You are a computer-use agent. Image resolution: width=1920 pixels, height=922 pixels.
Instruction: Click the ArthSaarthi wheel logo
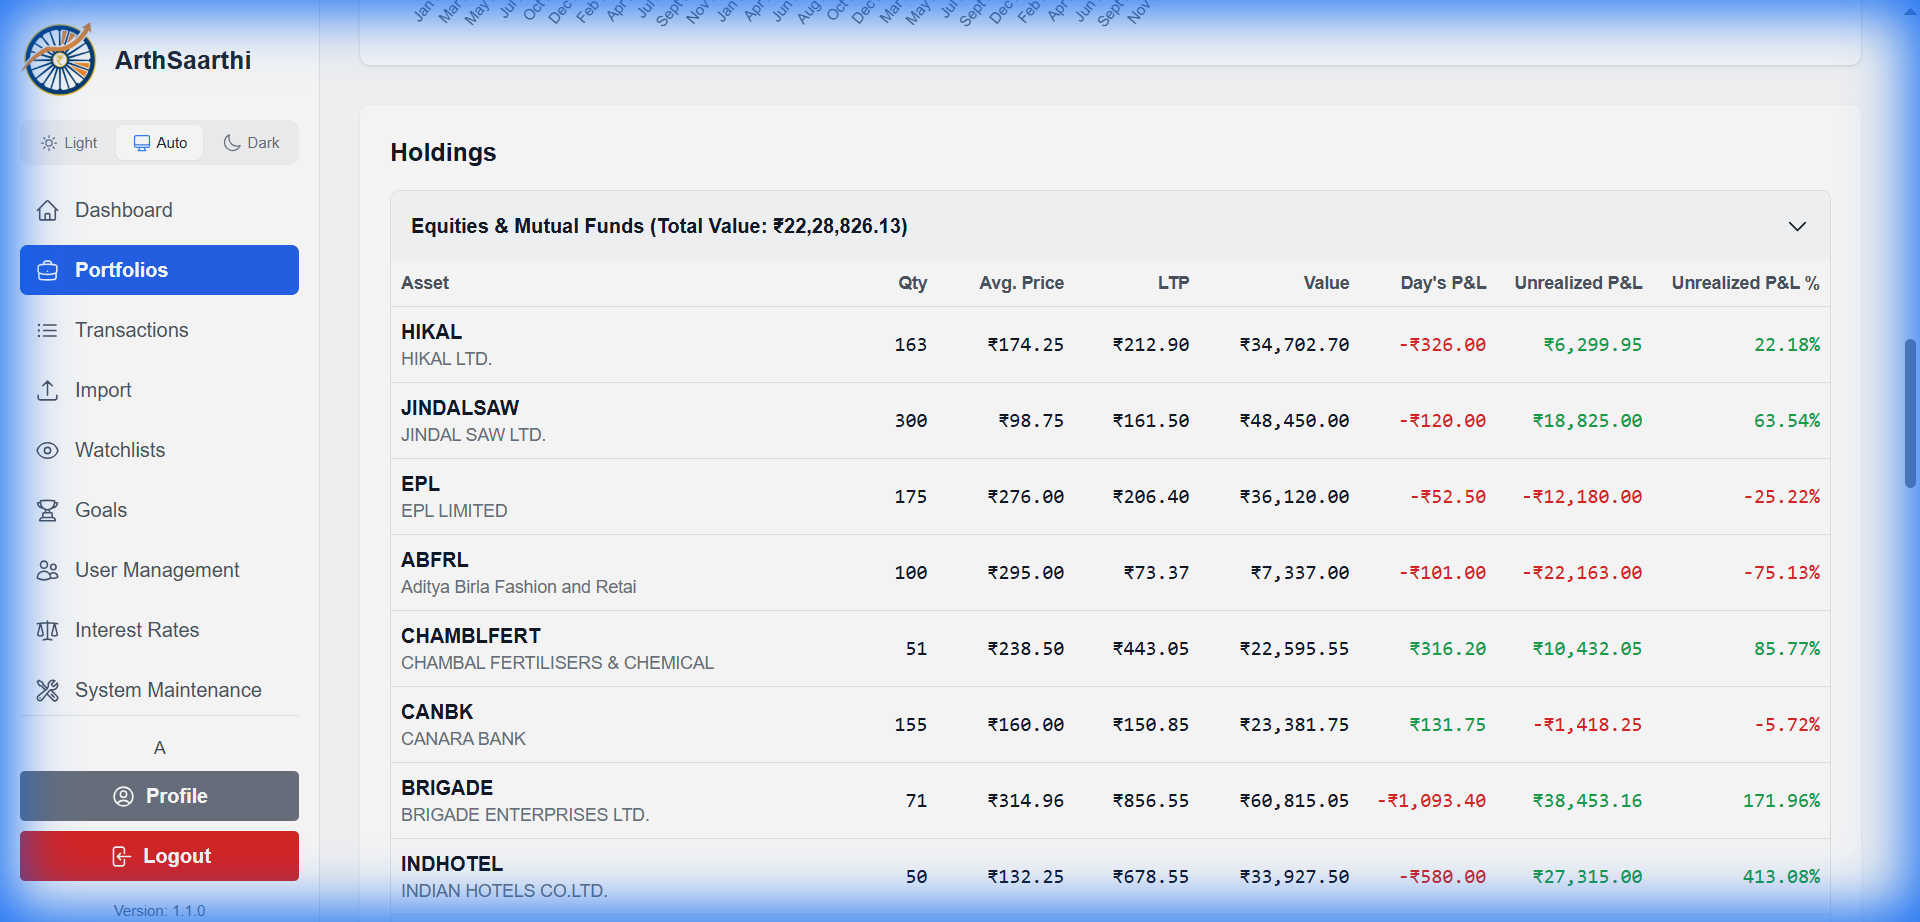58,58
